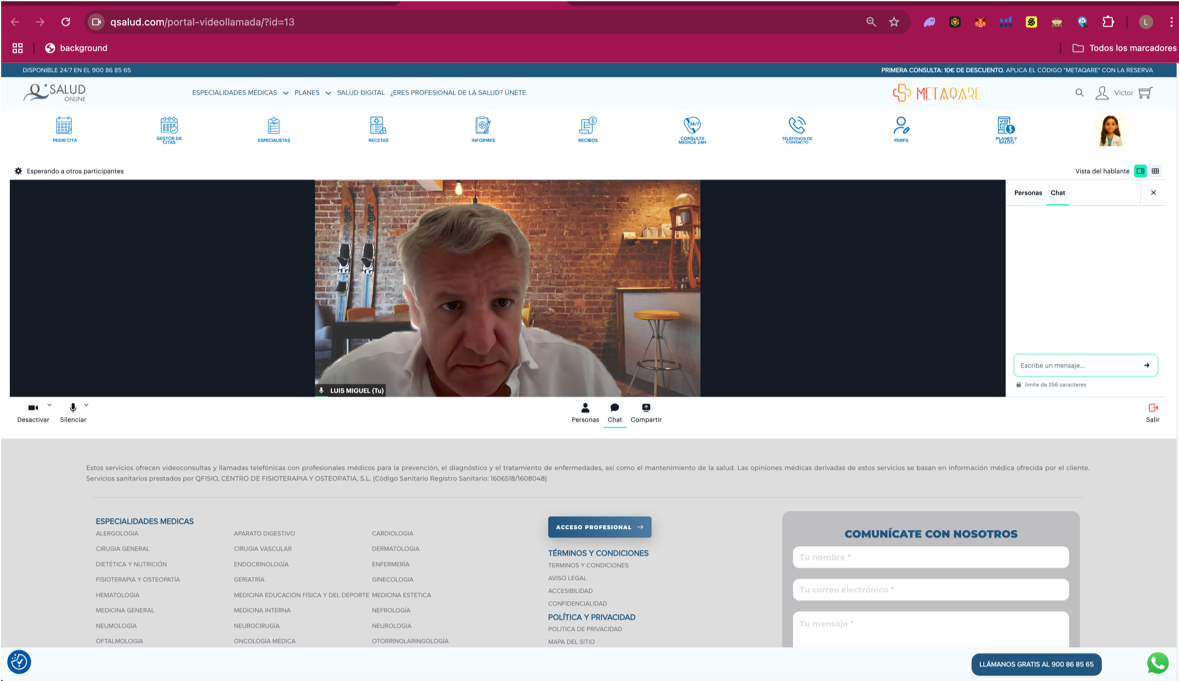Send chat message with arrow button
Screen dimensions: 1179x681
click(x=1147, y=365)
